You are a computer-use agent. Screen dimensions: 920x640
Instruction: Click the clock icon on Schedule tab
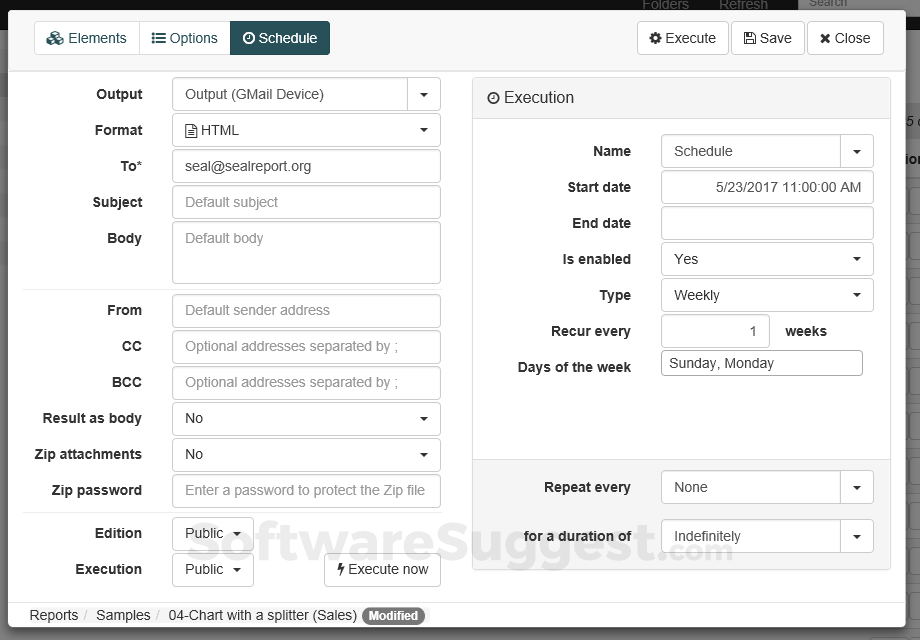click(251, 38)
